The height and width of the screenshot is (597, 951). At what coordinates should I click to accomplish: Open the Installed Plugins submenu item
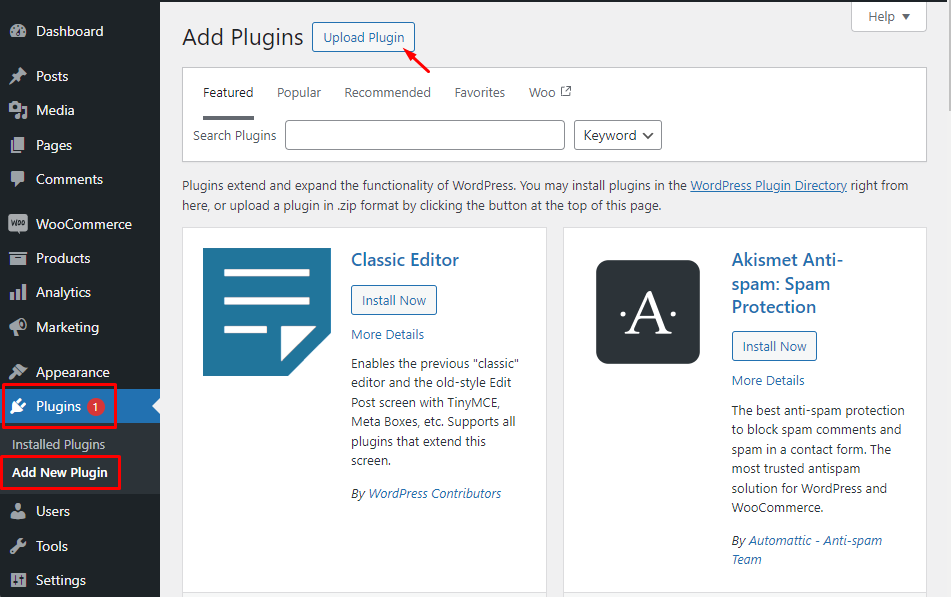click(58, 444)
